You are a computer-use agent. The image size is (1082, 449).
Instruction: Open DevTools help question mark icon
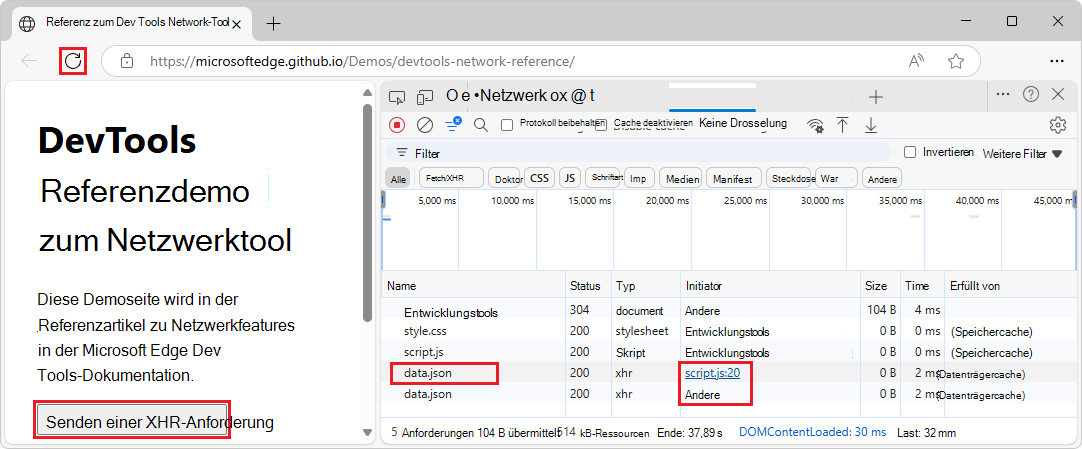(1031, 94)
